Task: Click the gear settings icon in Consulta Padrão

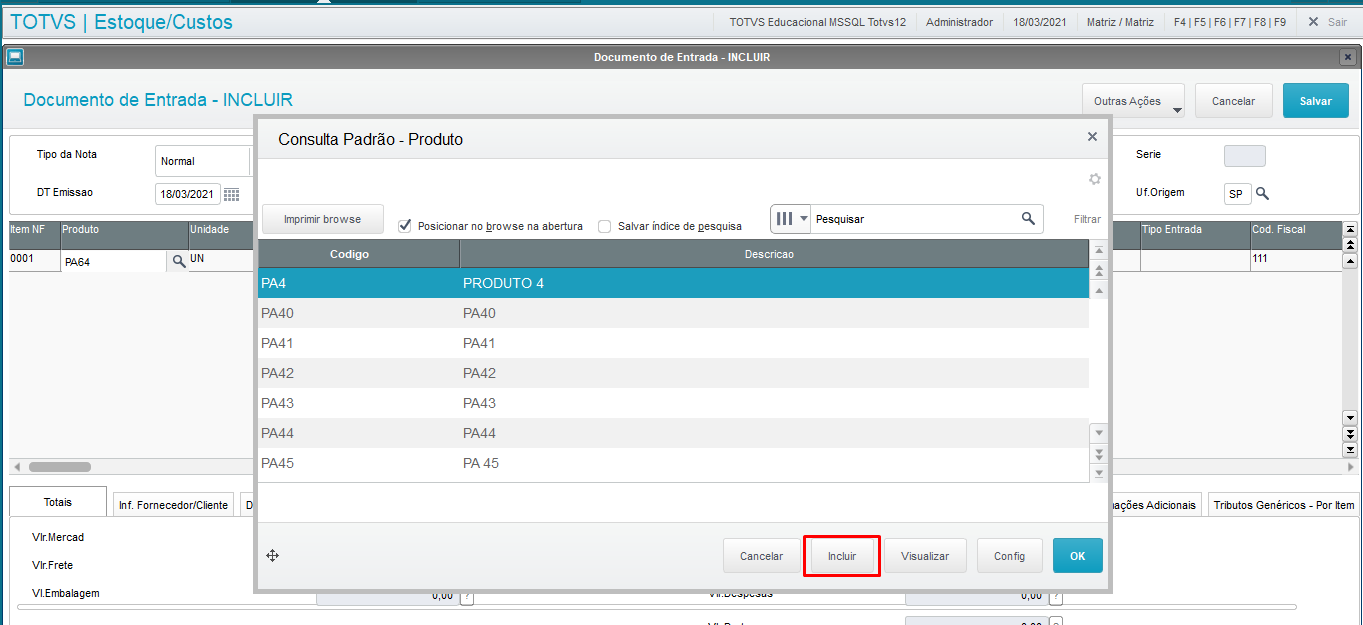Action: pyautogui.click(x=1094, y=179)
